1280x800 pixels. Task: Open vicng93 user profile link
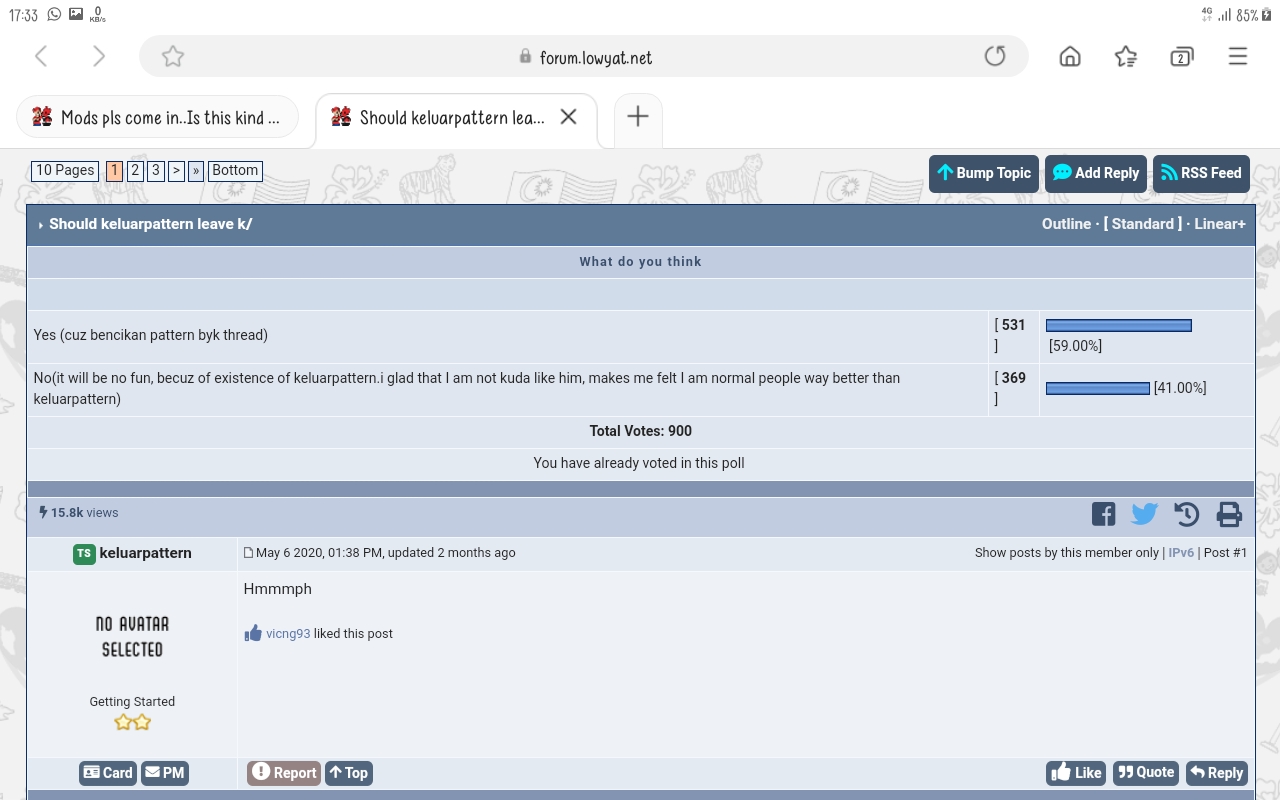pyautogui.click(x=288, y=634)
